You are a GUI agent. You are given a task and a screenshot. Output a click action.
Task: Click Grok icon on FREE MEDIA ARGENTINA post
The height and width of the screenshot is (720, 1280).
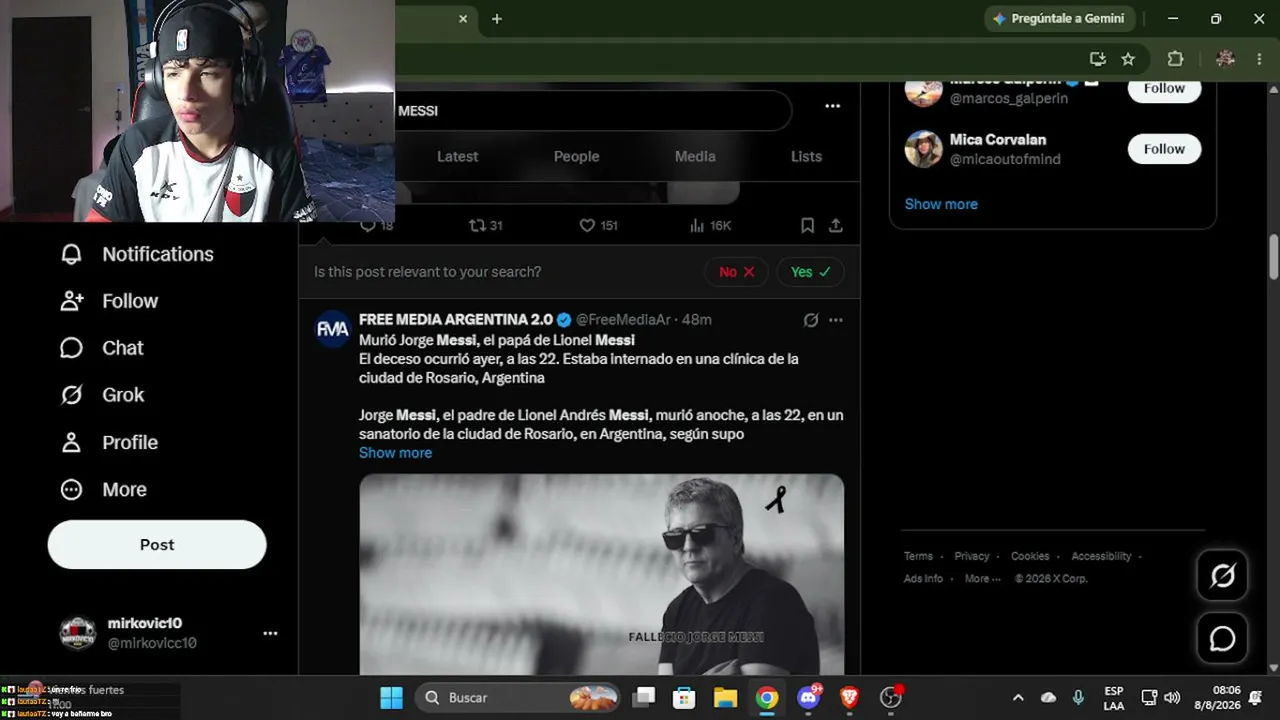pos(811,320)
